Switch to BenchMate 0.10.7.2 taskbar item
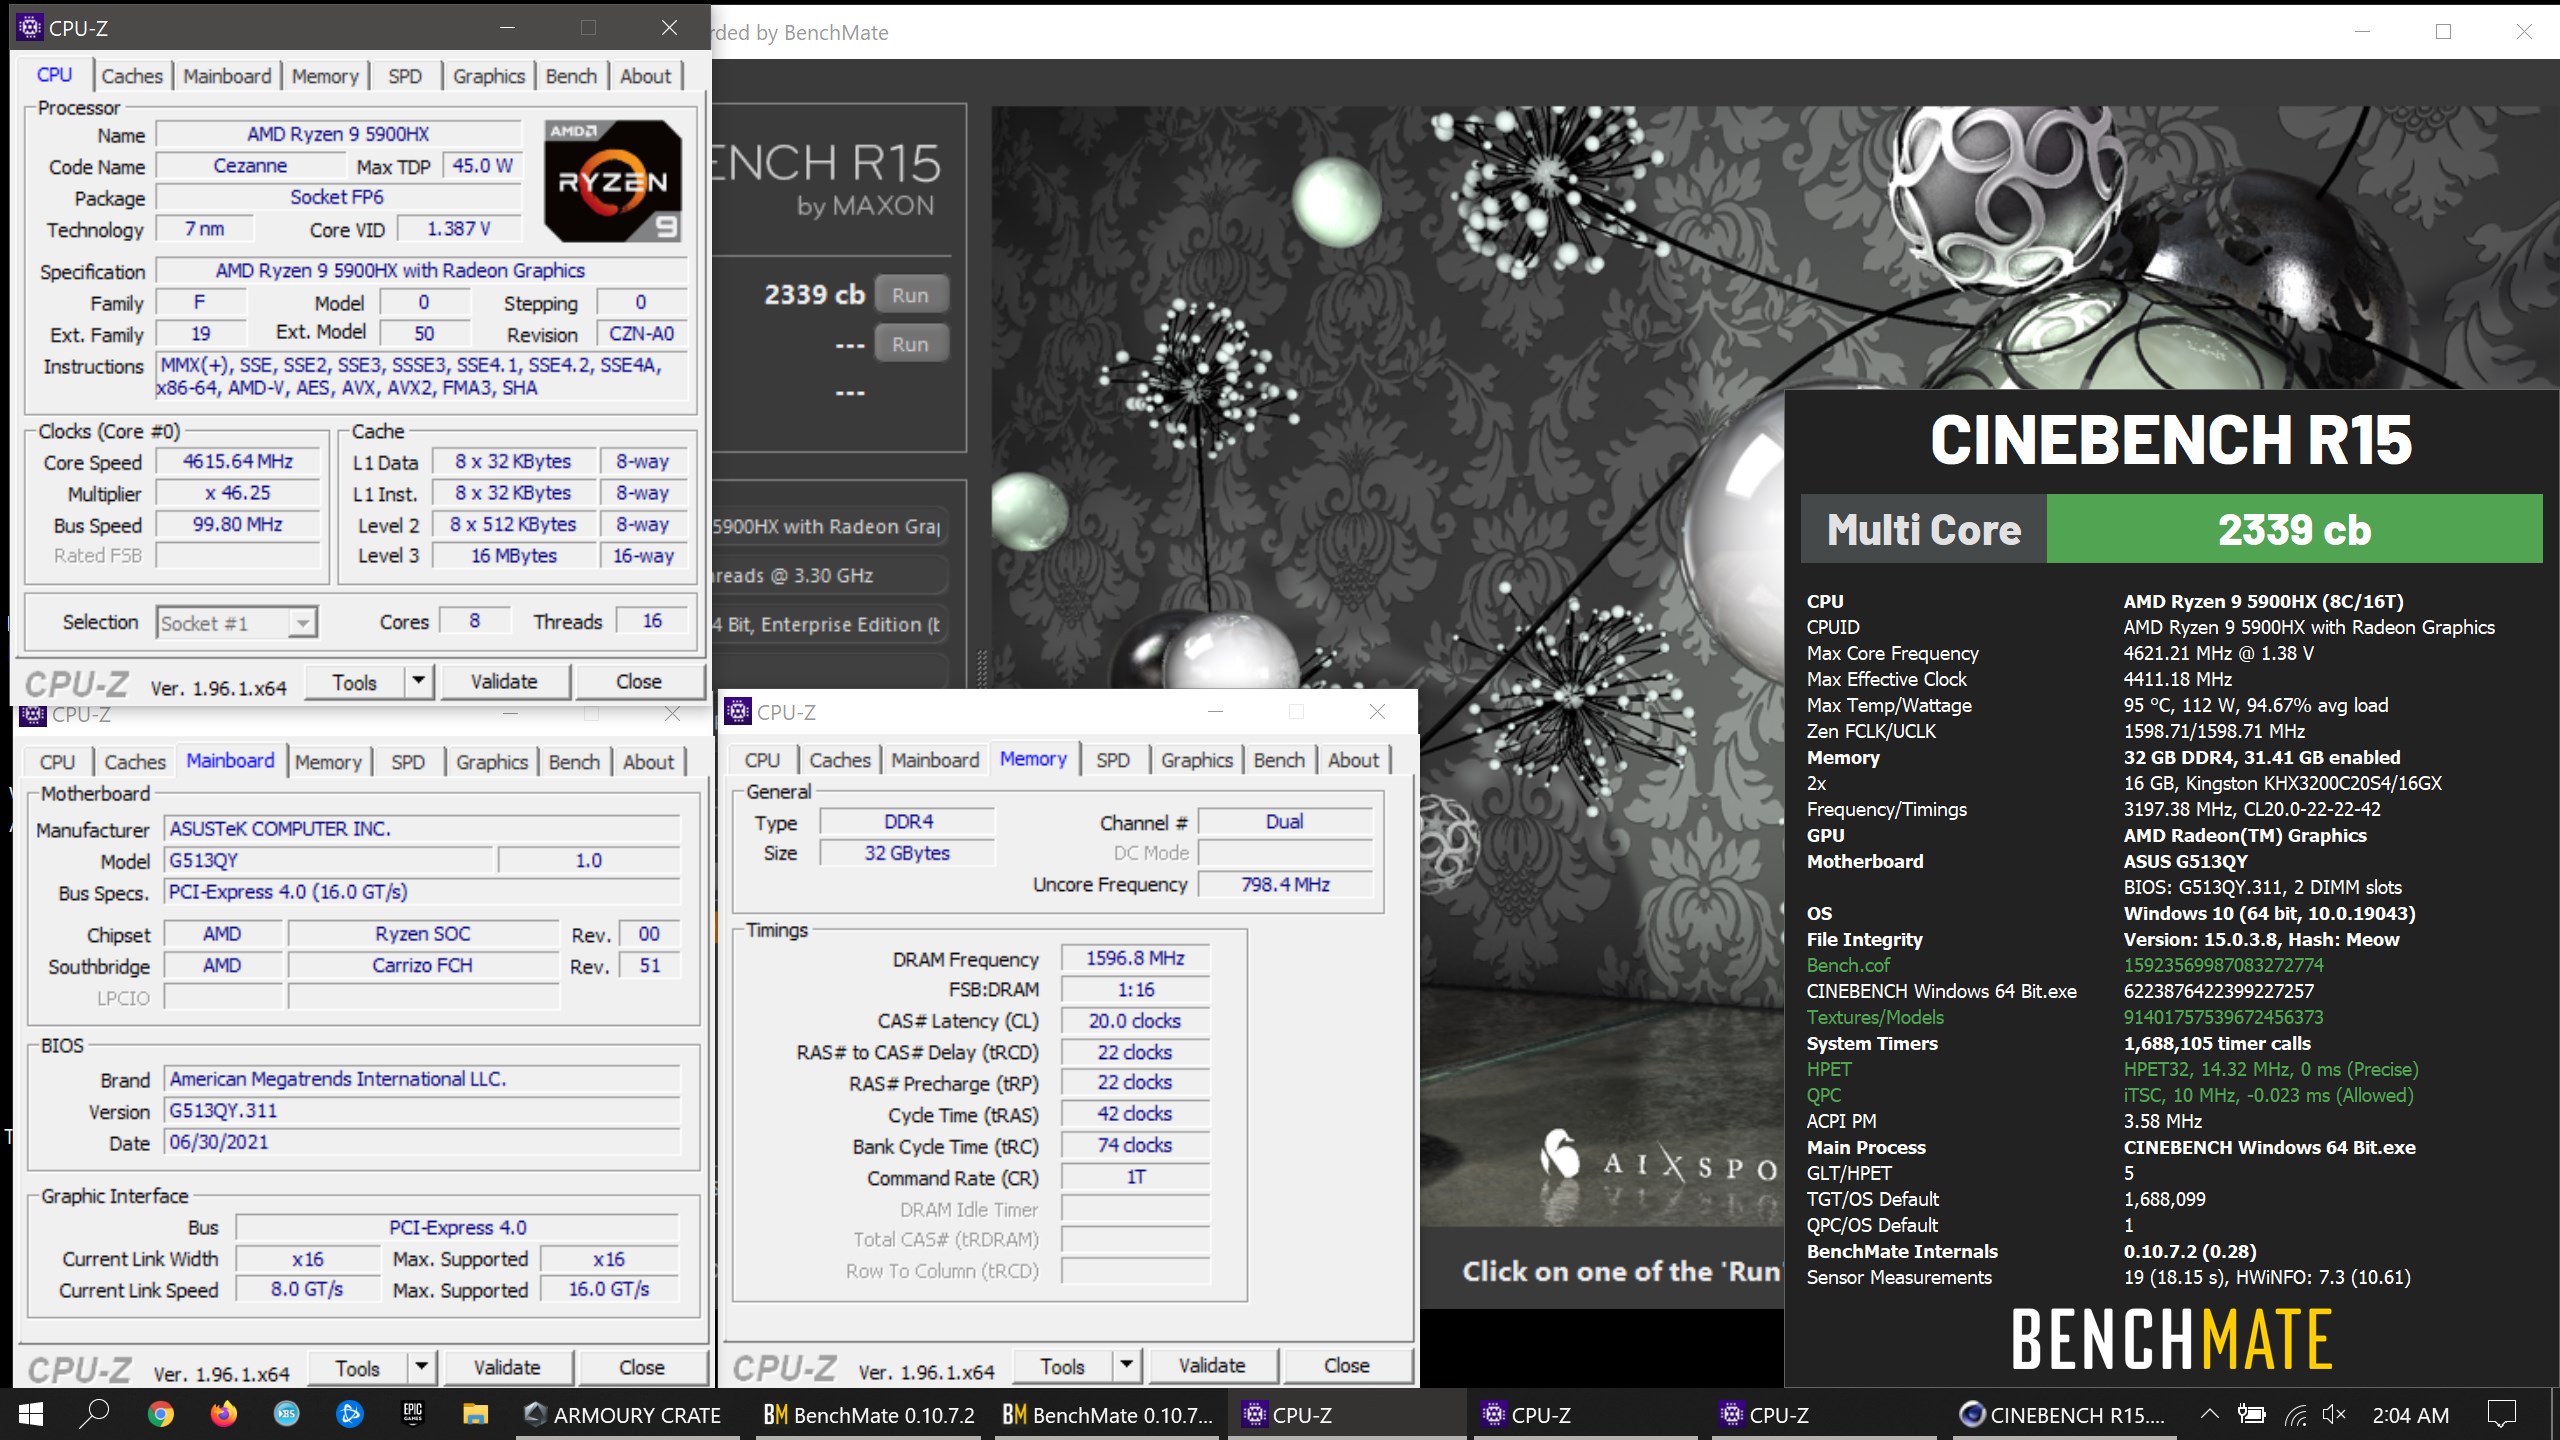The image size is (2560, 1440). [x=868, y=1415]
